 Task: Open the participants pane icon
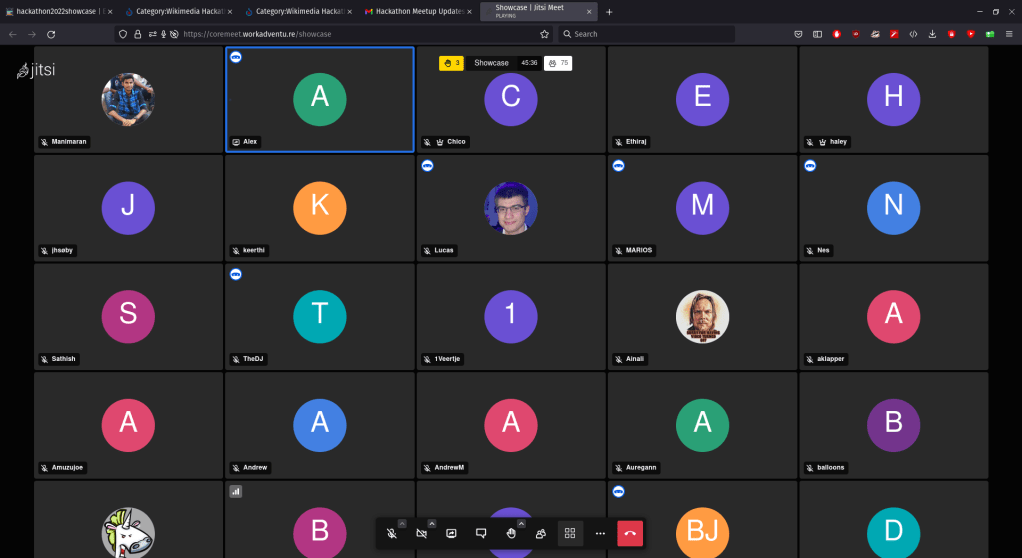[540, 534]
